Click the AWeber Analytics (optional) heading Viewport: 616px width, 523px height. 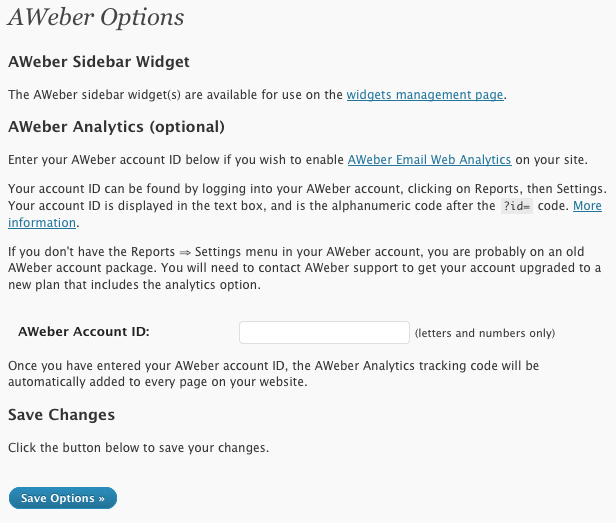[116, 127]
